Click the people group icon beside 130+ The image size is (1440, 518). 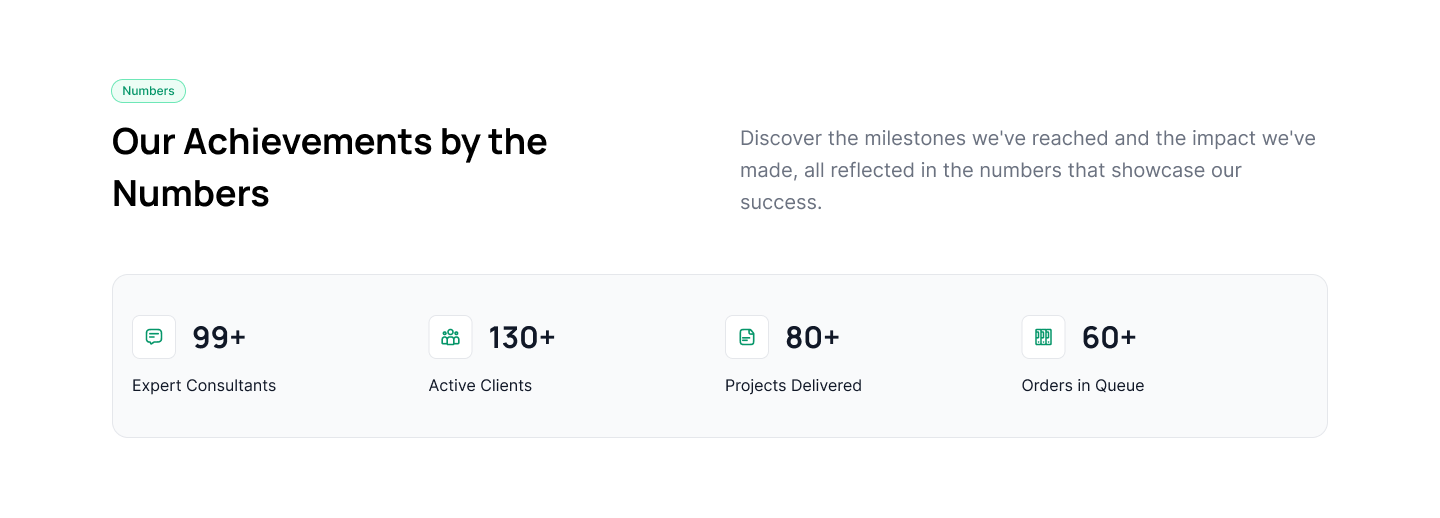click(450, 337)
